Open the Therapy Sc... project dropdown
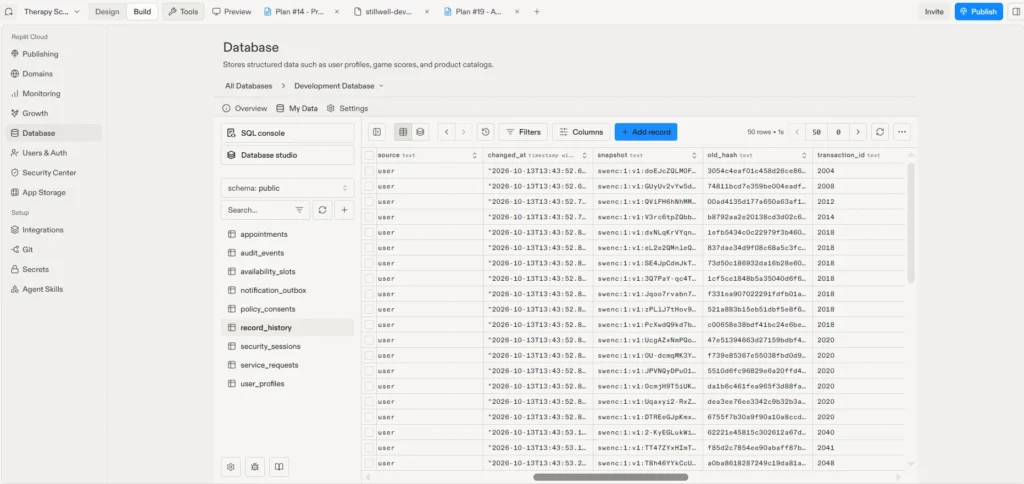This screenshot has height=484, width=1024. point(52,12)
